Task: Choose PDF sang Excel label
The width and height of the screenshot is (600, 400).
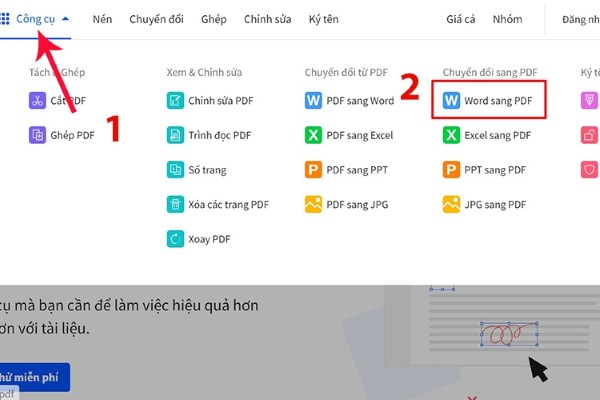Action: tap(360, 136)
